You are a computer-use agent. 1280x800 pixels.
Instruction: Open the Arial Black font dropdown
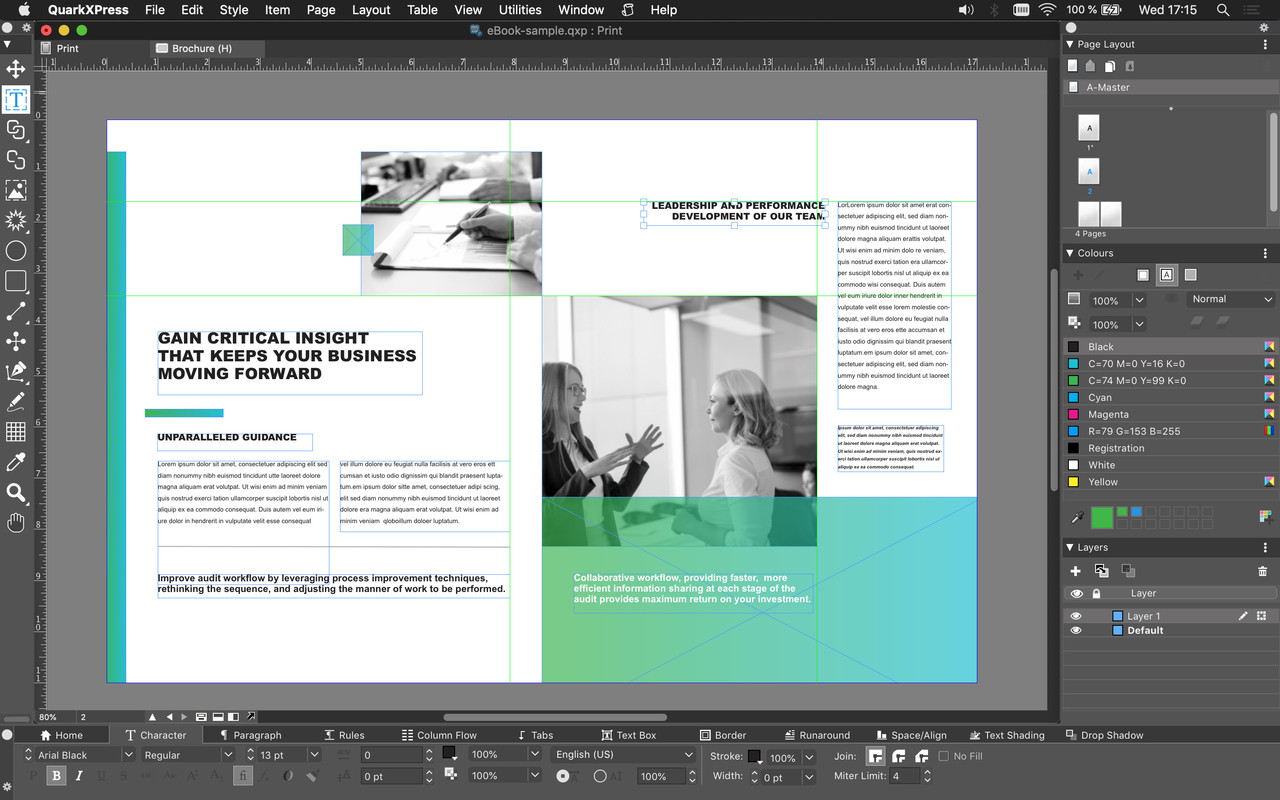click(x=129, y=755)
